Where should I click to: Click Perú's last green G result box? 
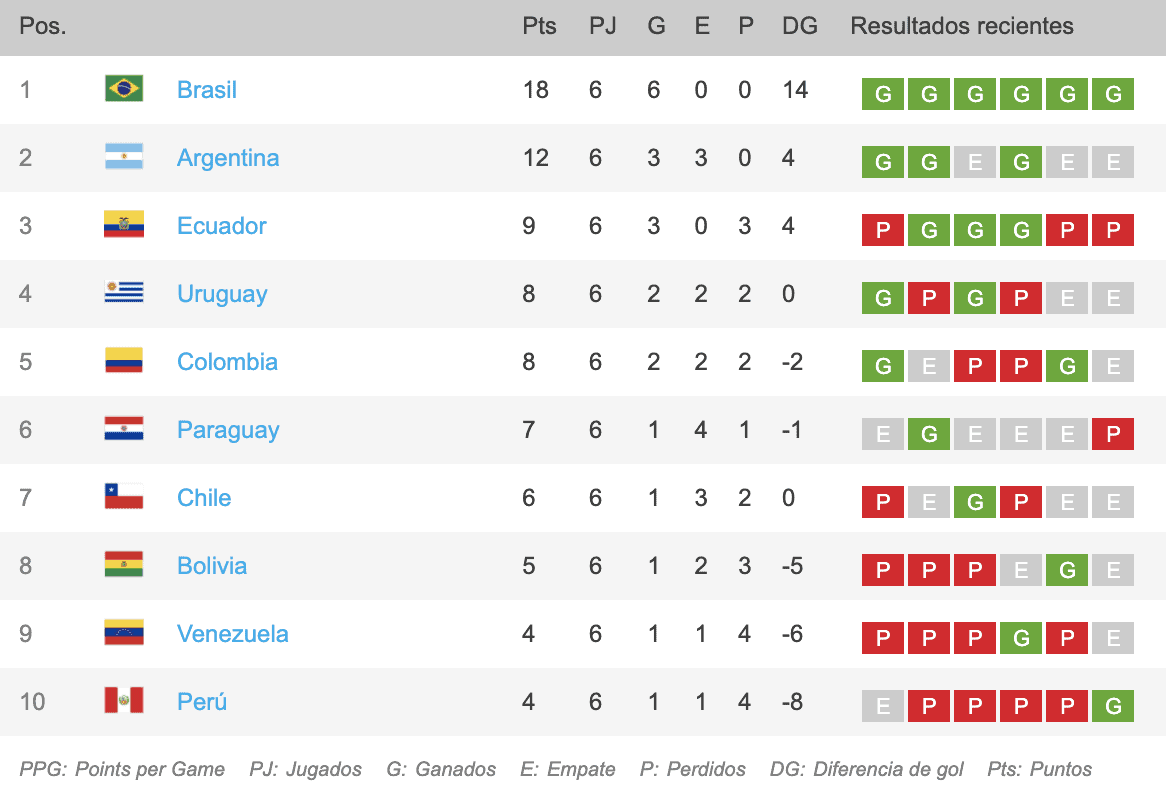point(1113,706)
